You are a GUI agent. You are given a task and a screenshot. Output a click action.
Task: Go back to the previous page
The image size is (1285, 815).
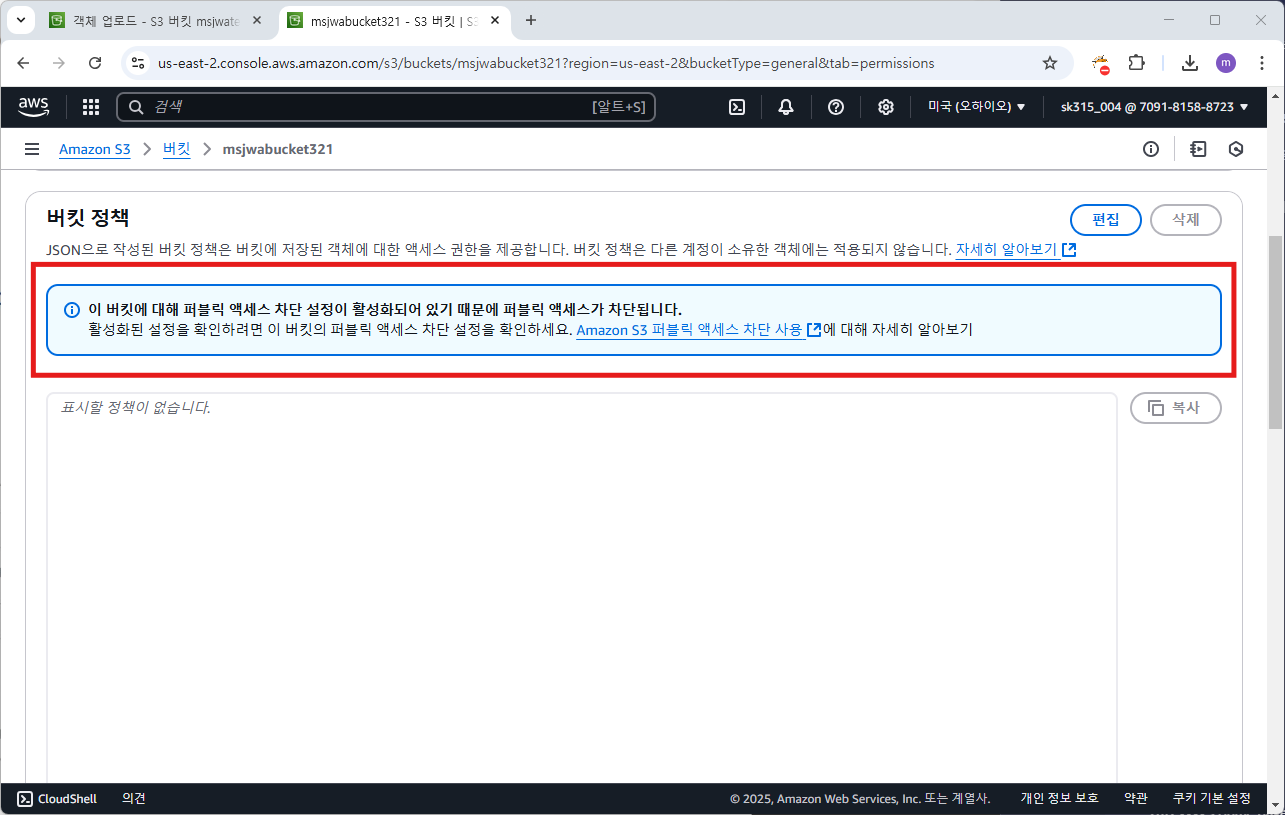point(23,63)
